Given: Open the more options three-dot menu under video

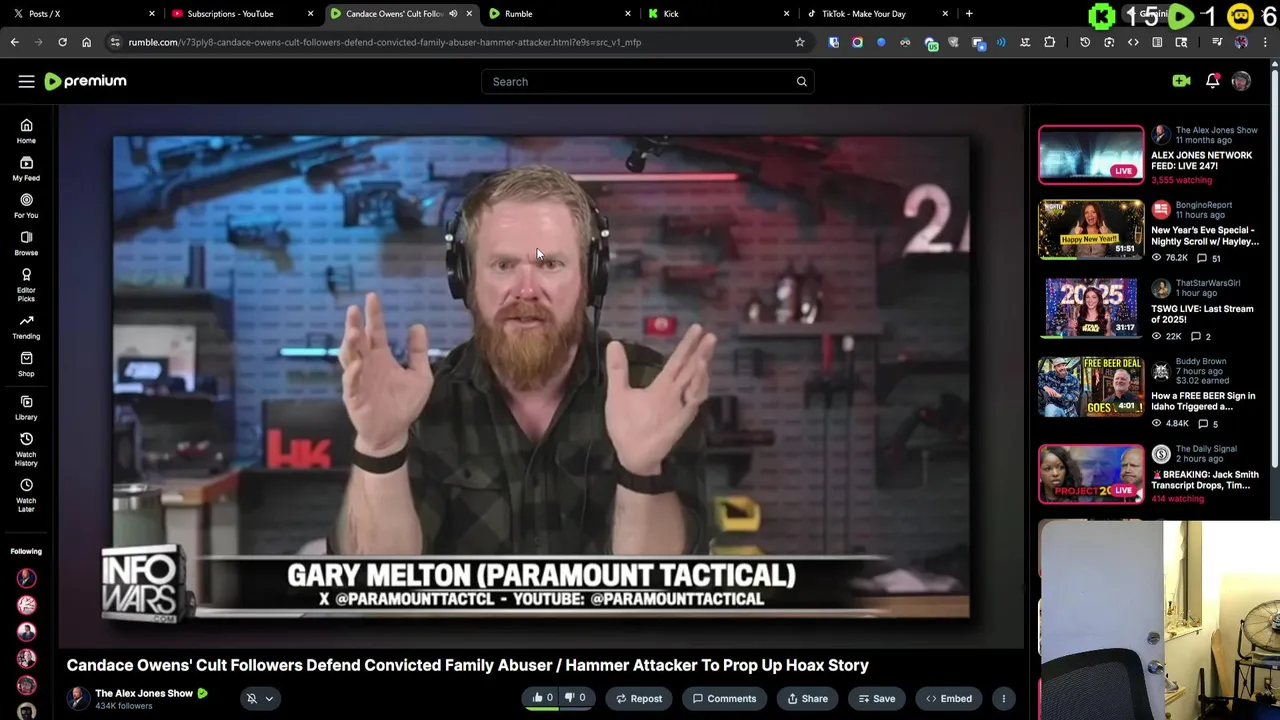Looking at the screenshot, I should point(1003,699).
